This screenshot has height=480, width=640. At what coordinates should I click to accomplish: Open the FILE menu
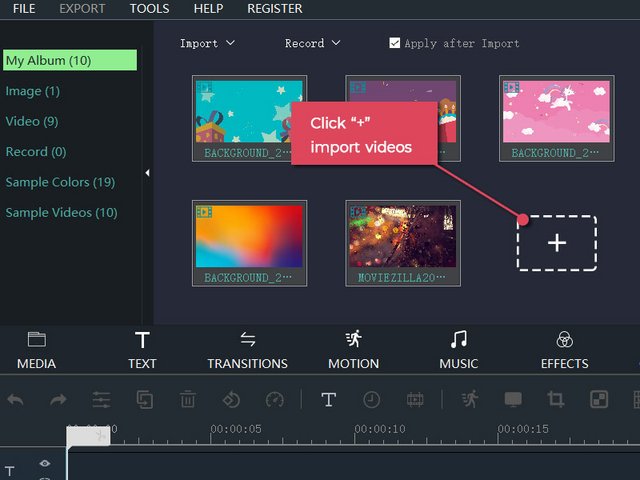point(24,8)
